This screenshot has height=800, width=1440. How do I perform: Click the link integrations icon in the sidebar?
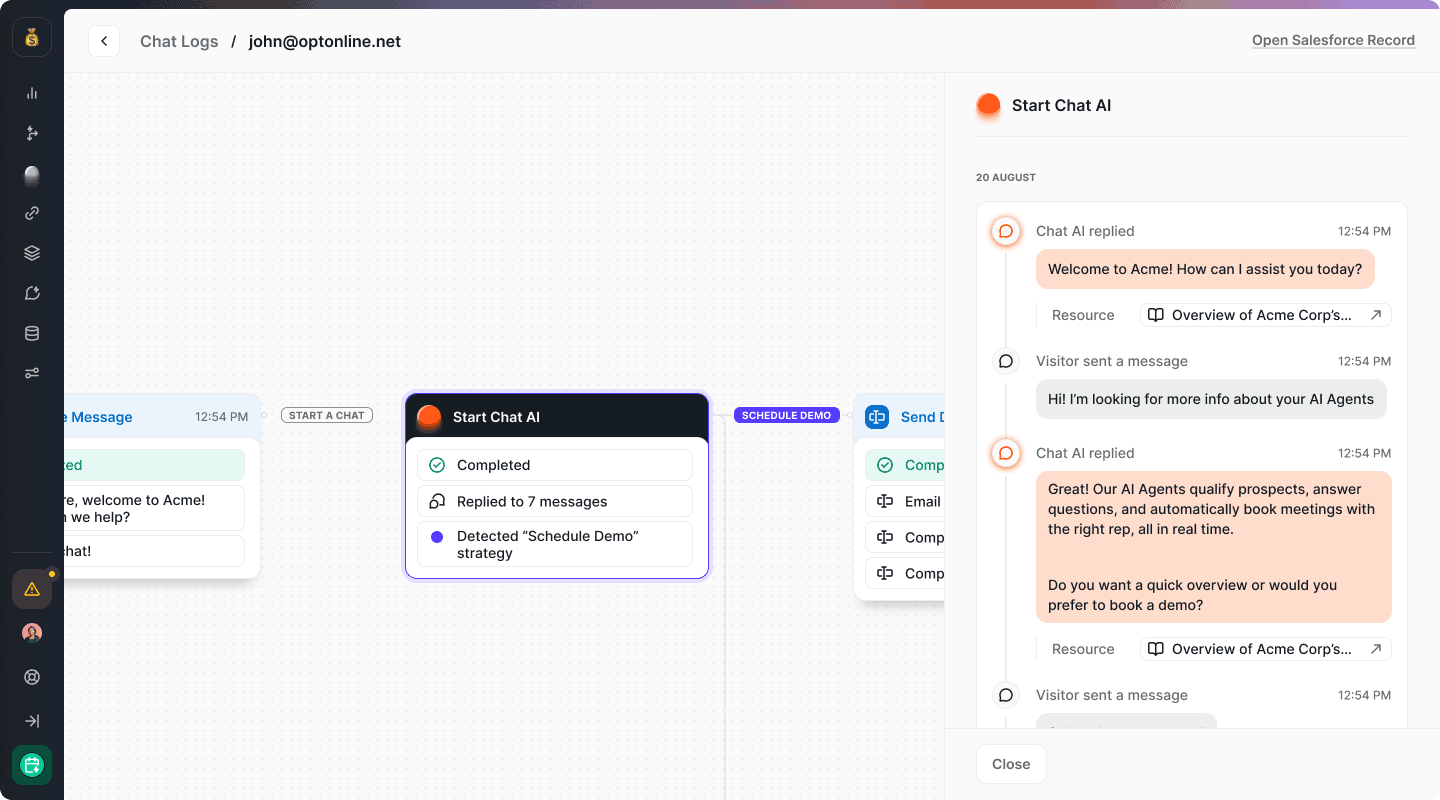(31, 213)
